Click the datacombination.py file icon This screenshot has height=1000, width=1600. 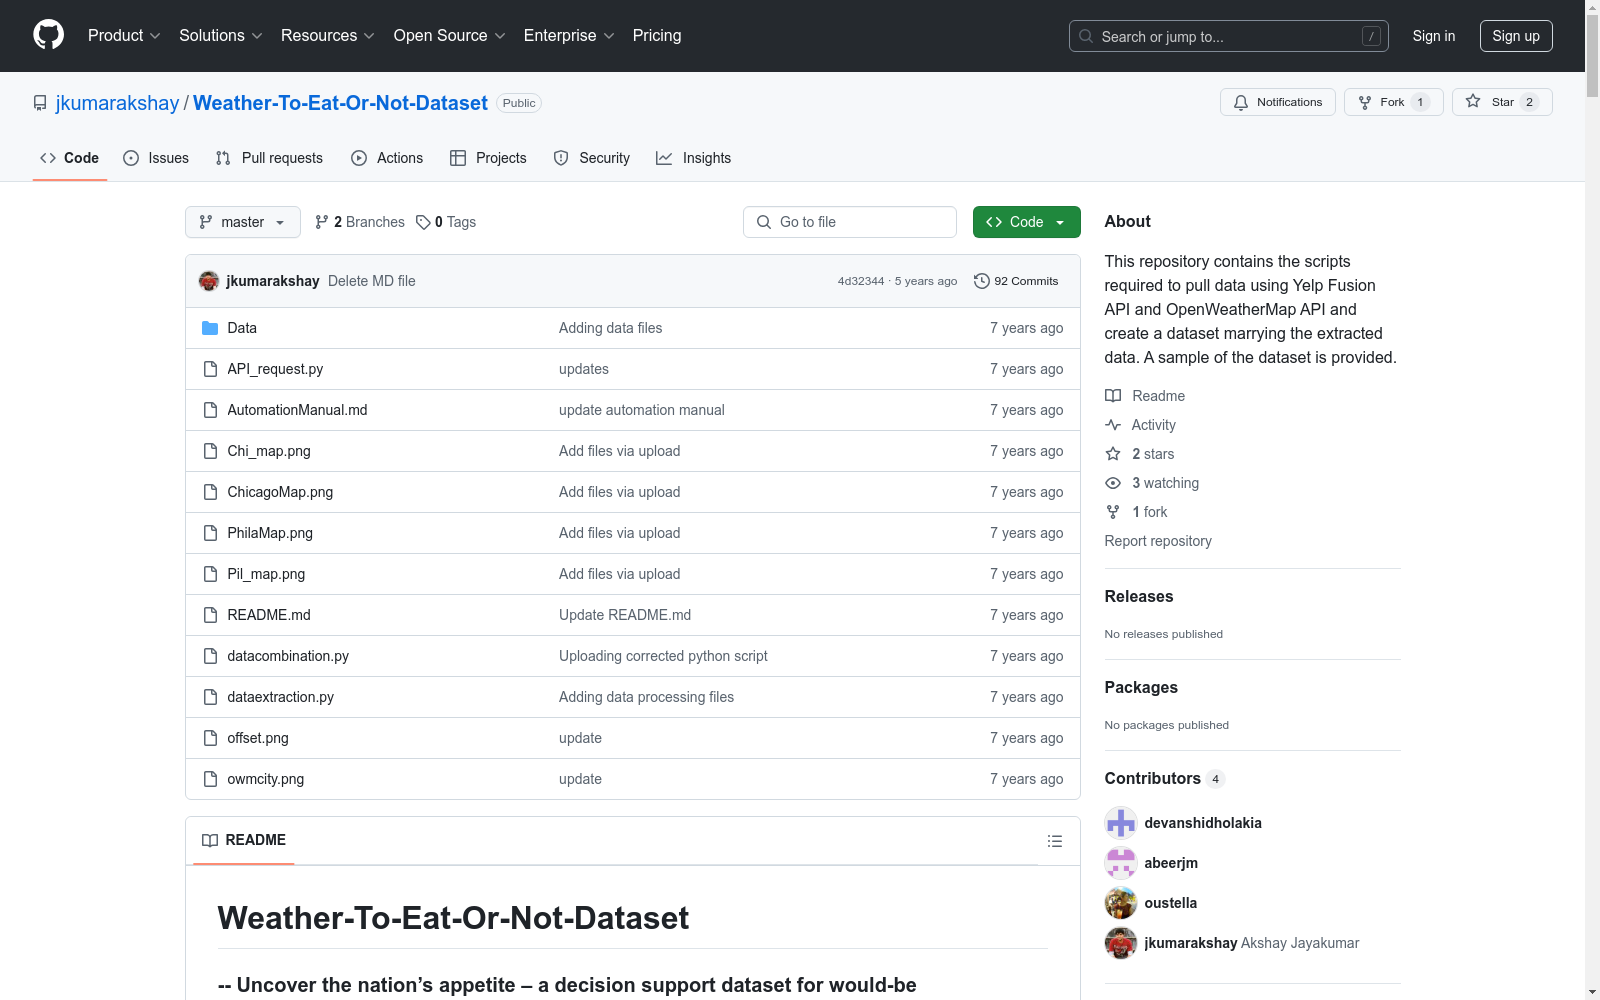(210, 656)
